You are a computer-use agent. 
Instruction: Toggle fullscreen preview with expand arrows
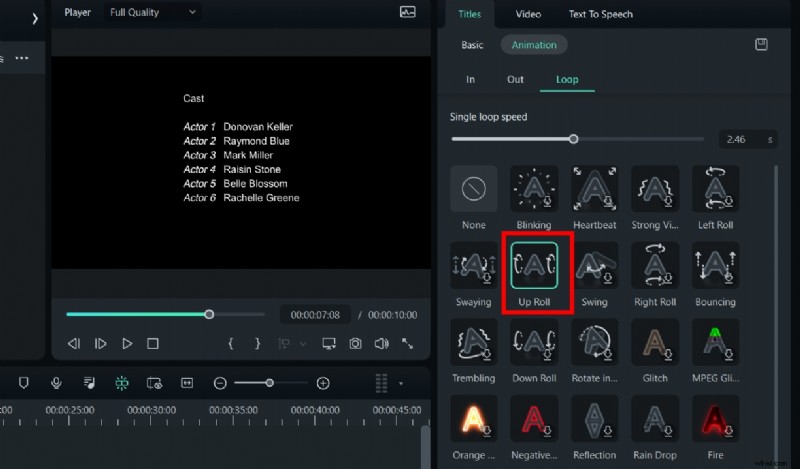click(408, 343)
